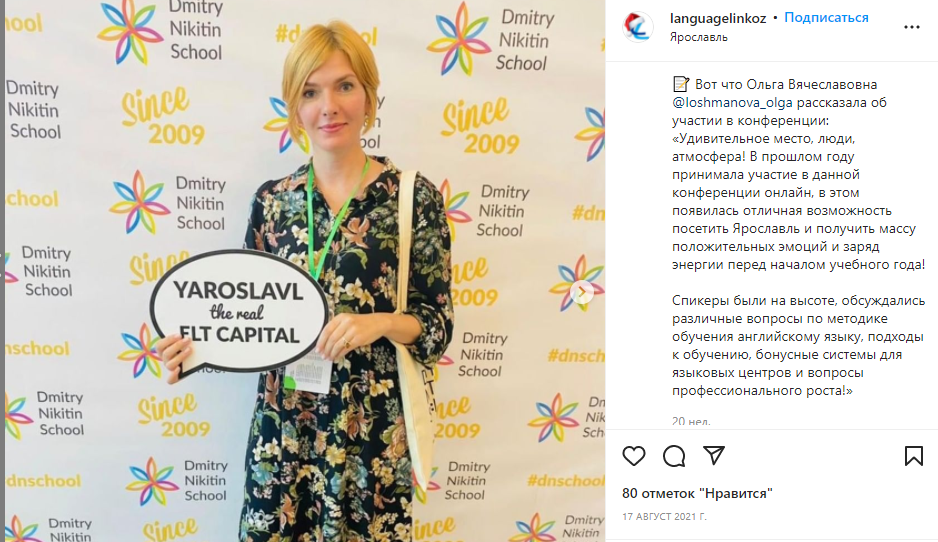Click the YAROSLAVL speech bubble sign in the photo

click(x=239, y=313)
